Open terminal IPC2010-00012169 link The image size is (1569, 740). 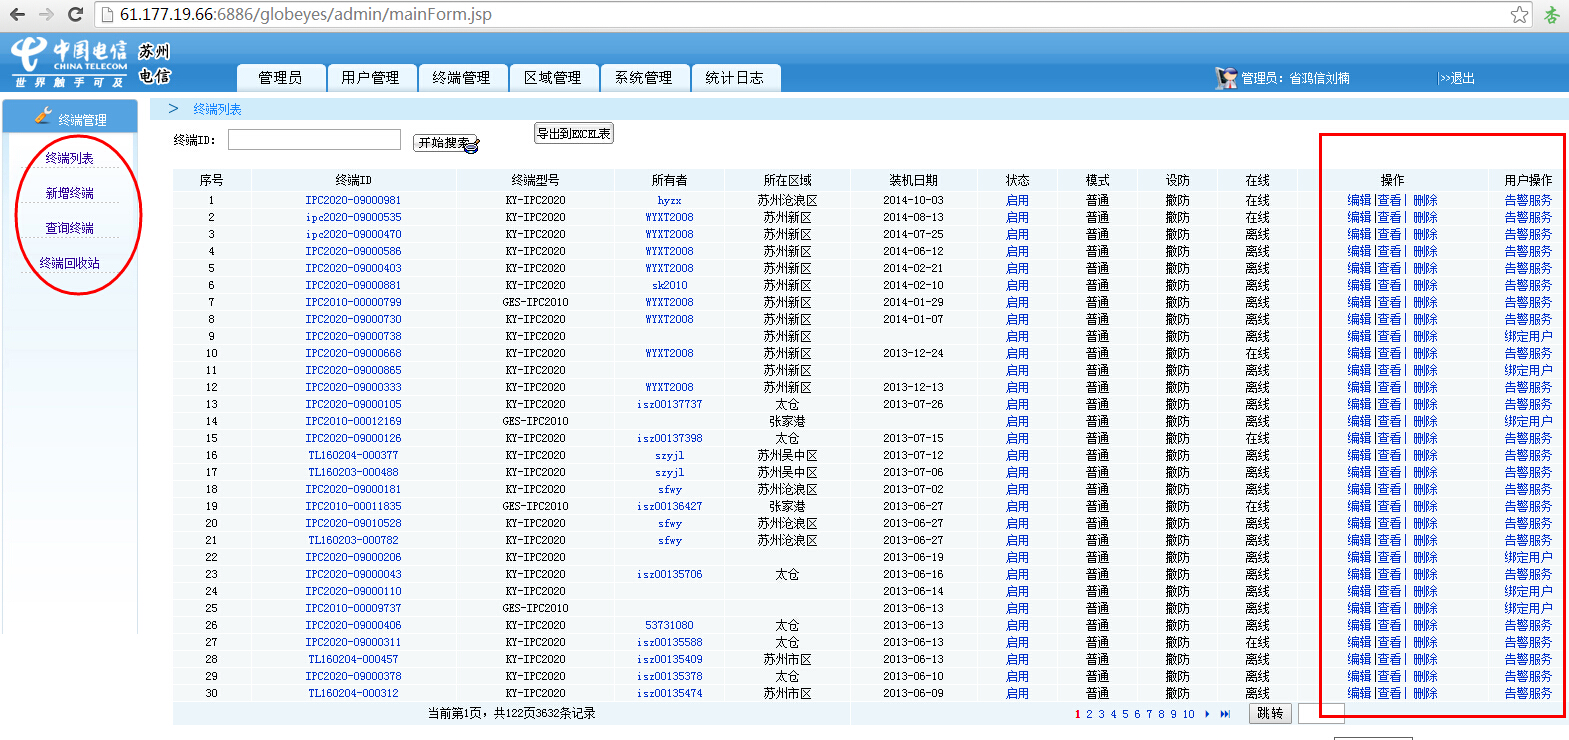tap(353, 421)
